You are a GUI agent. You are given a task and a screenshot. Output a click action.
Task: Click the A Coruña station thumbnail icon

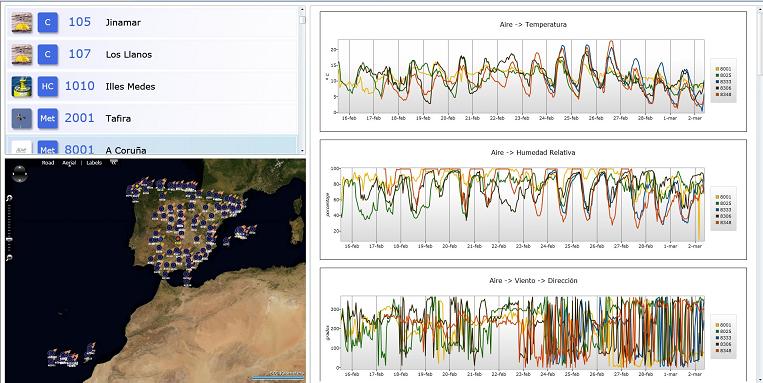point(21,148)
